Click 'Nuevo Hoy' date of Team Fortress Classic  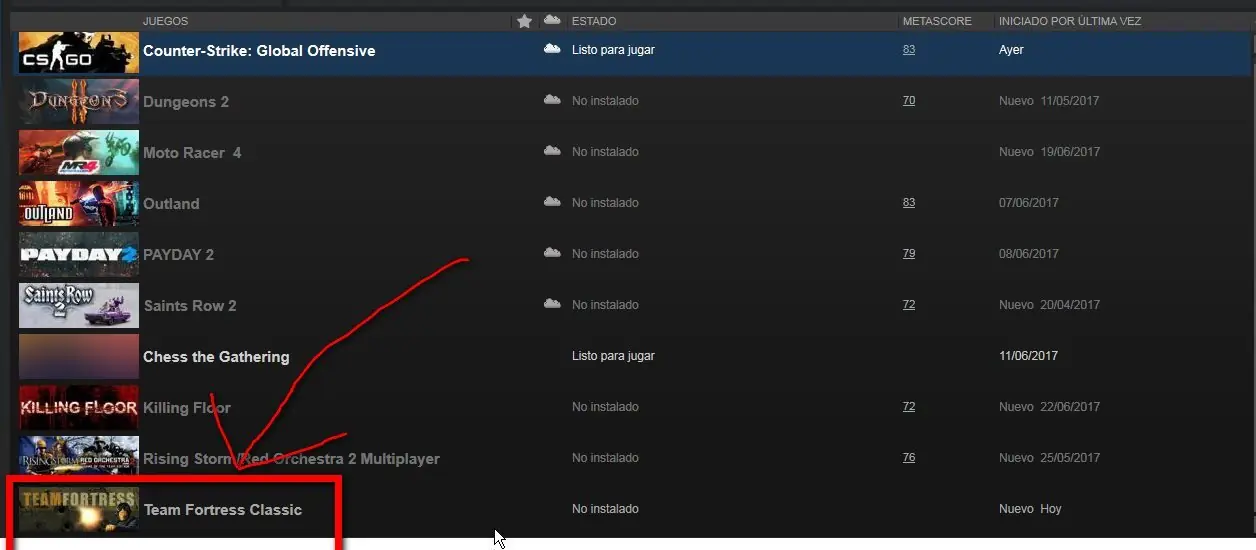[1030, 509]
